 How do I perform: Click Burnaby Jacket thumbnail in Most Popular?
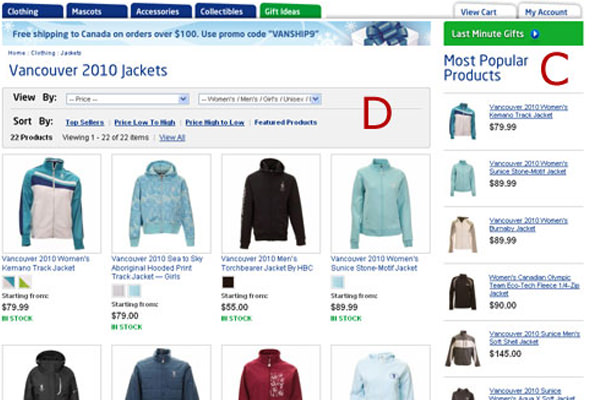[463, 234]
